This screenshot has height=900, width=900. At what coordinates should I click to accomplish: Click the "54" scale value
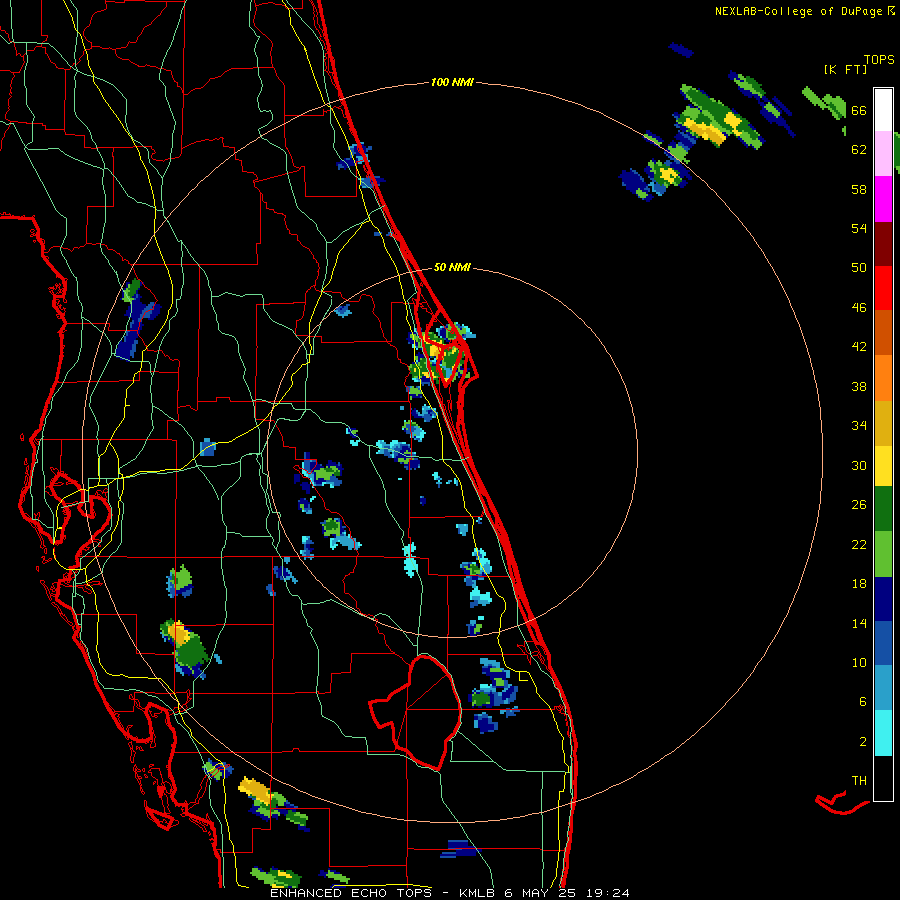coord(859,228)
